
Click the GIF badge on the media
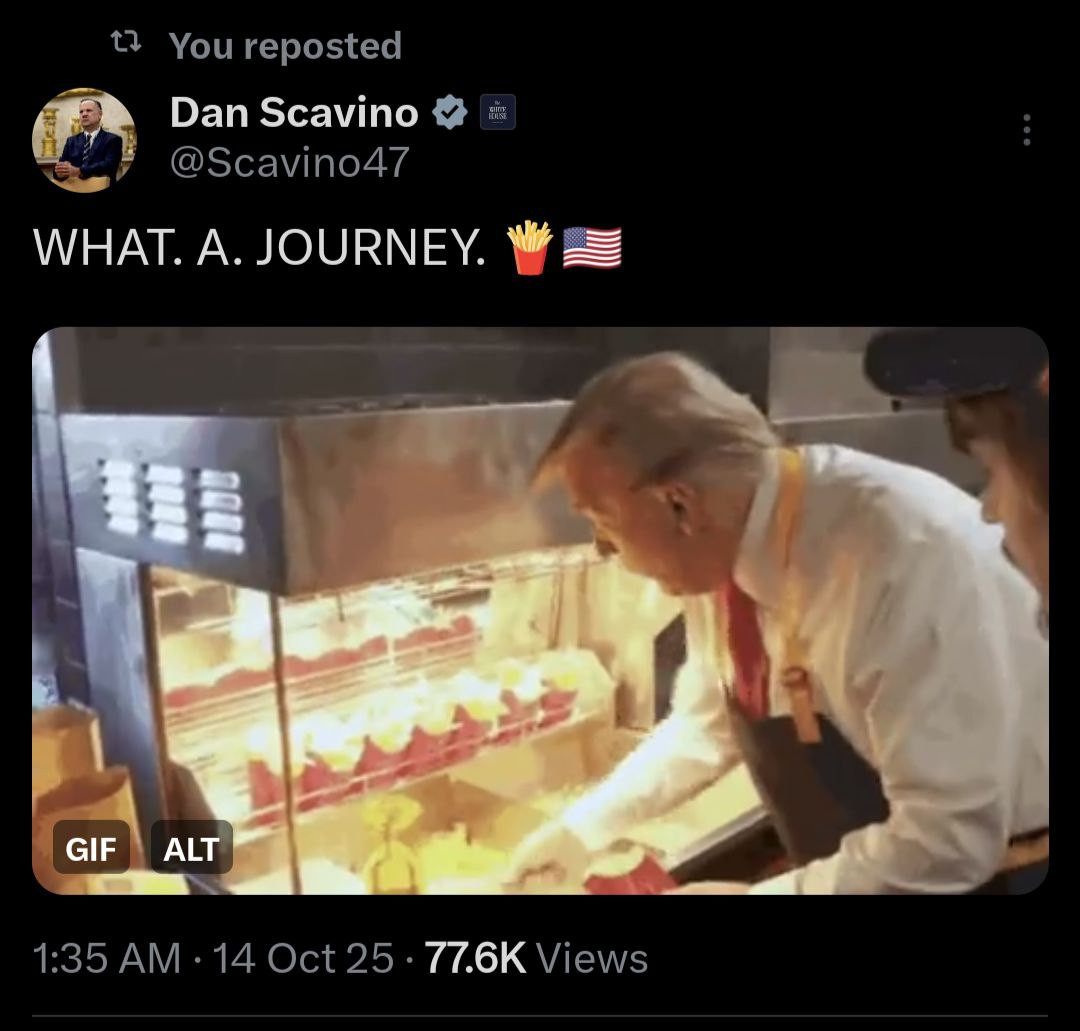[x=91, y=848]
